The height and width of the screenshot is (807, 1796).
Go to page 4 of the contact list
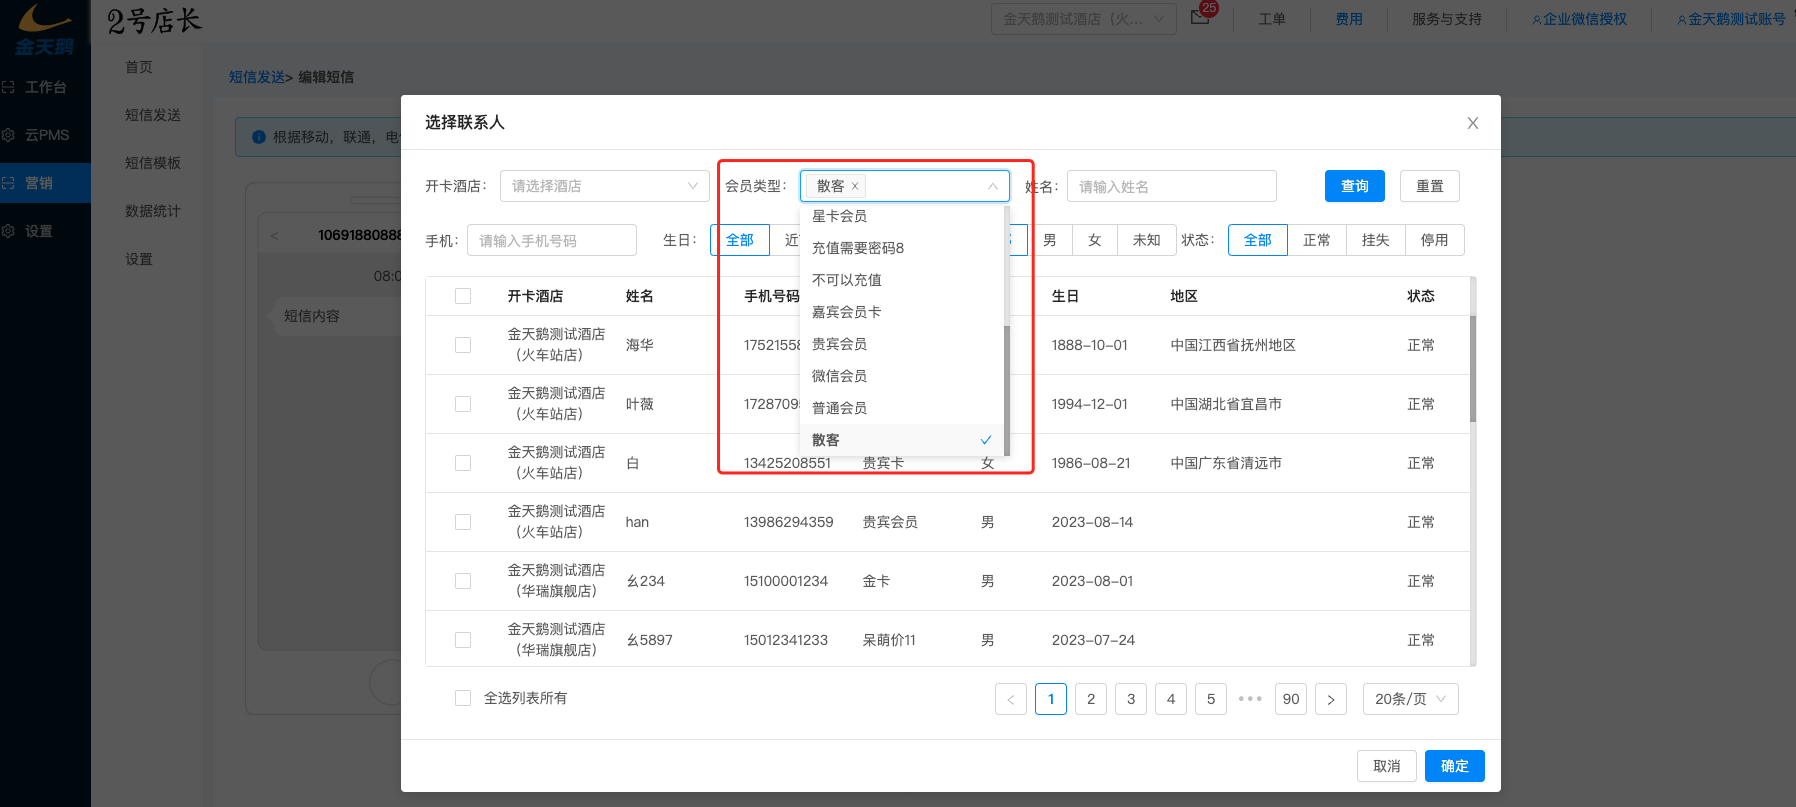1171,699
